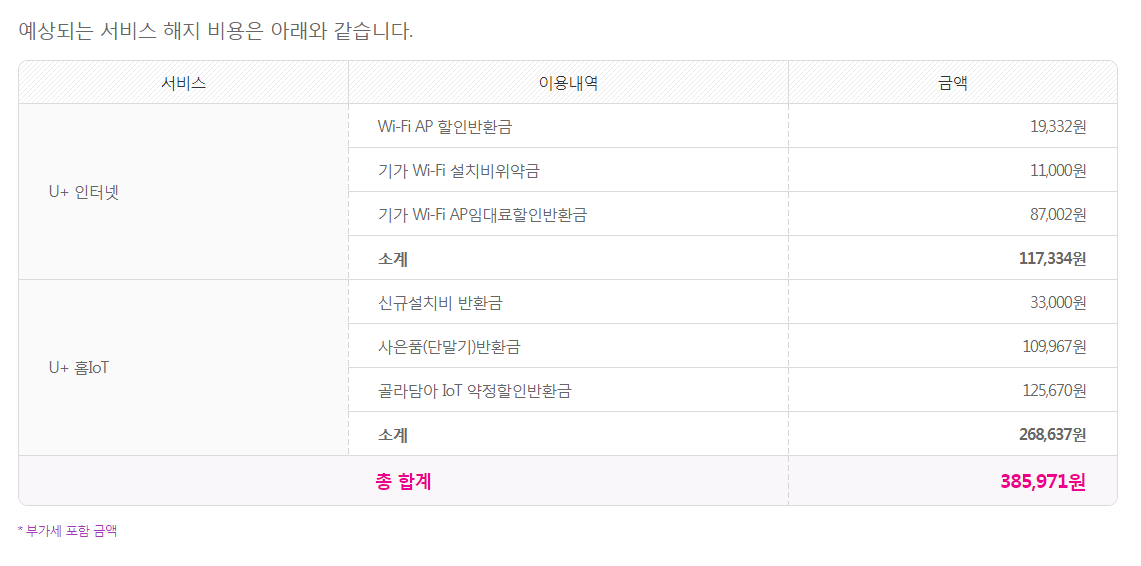This screenshot has height=566, width=1141.
Task: Click the 이용내역 column header
Action: point(568,83)
